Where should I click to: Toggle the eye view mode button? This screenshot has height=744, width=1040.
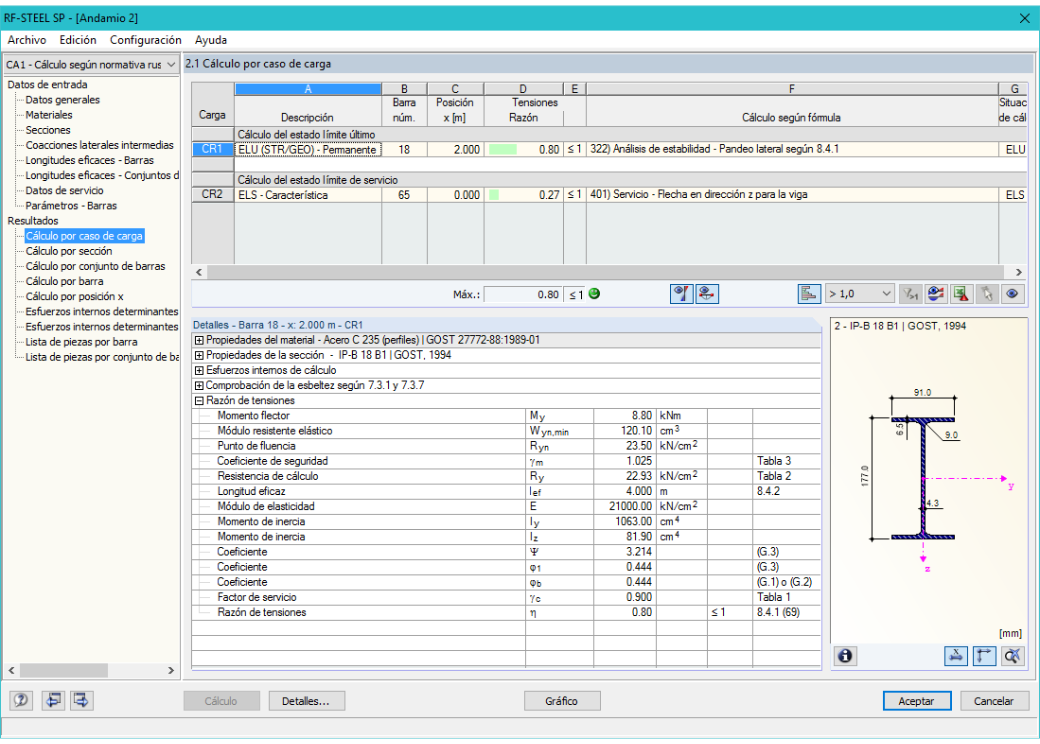click(x=1012, y=294)
